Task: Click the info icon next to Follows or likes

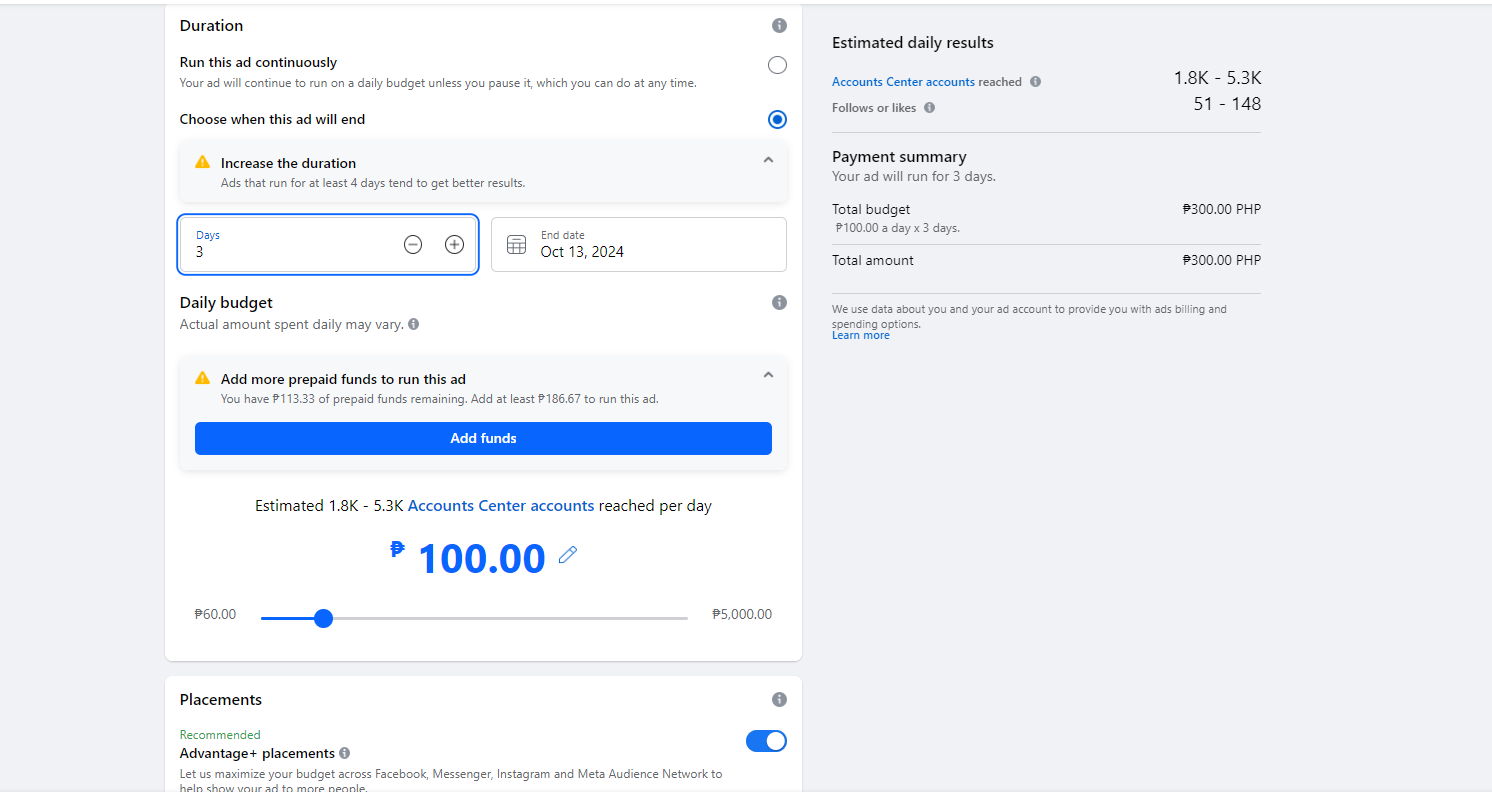Action: [x=929, y=108]
